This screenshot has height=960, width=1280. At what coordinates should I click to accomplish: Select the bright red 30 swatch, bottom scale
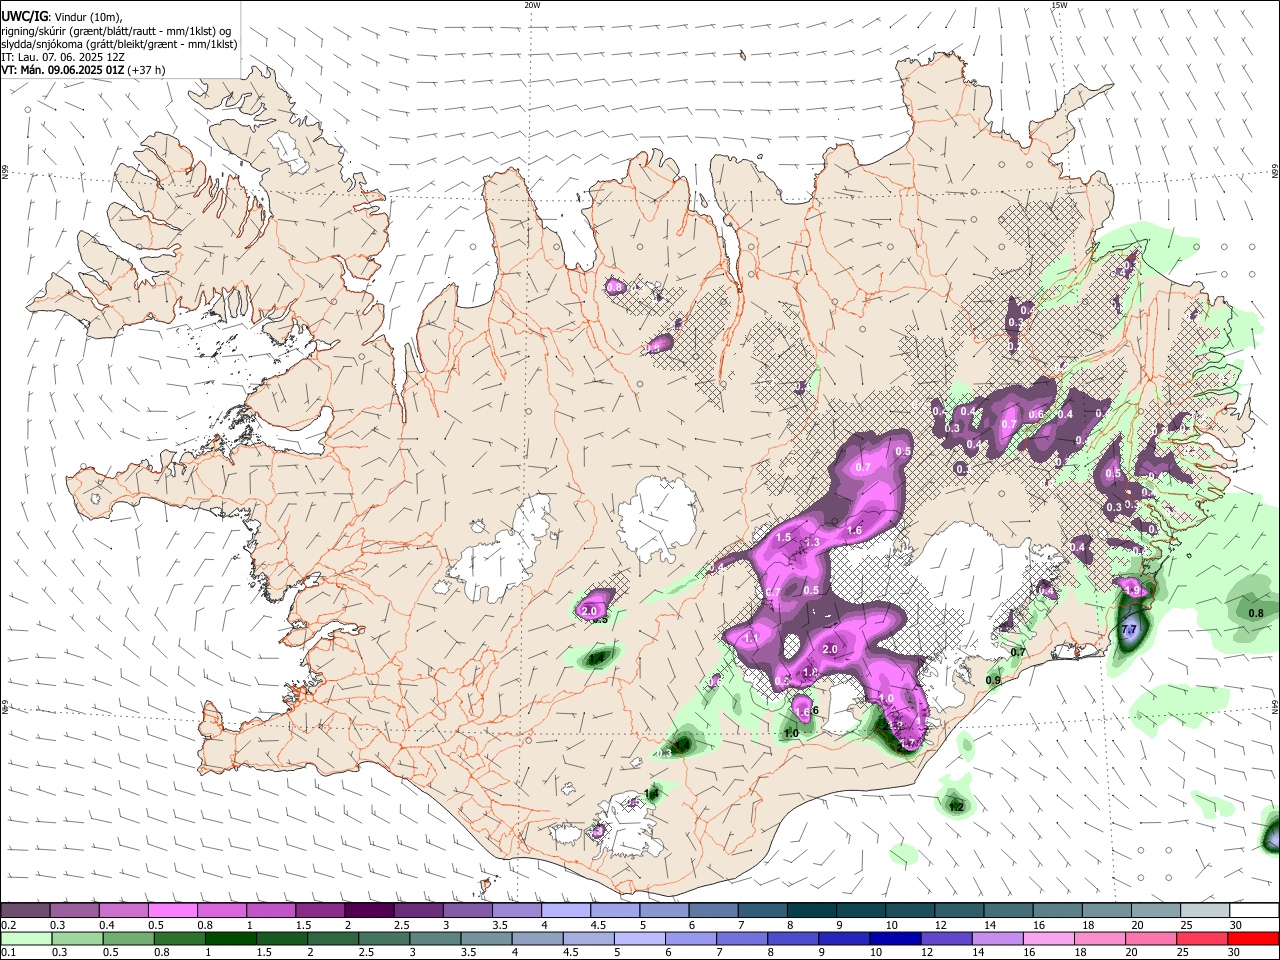[1253, 938]
